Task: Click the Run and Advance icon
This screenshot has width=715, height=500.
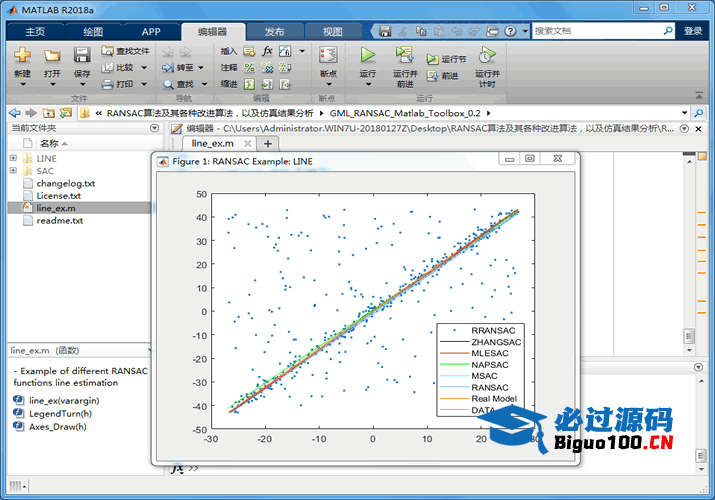Action: 404,55
